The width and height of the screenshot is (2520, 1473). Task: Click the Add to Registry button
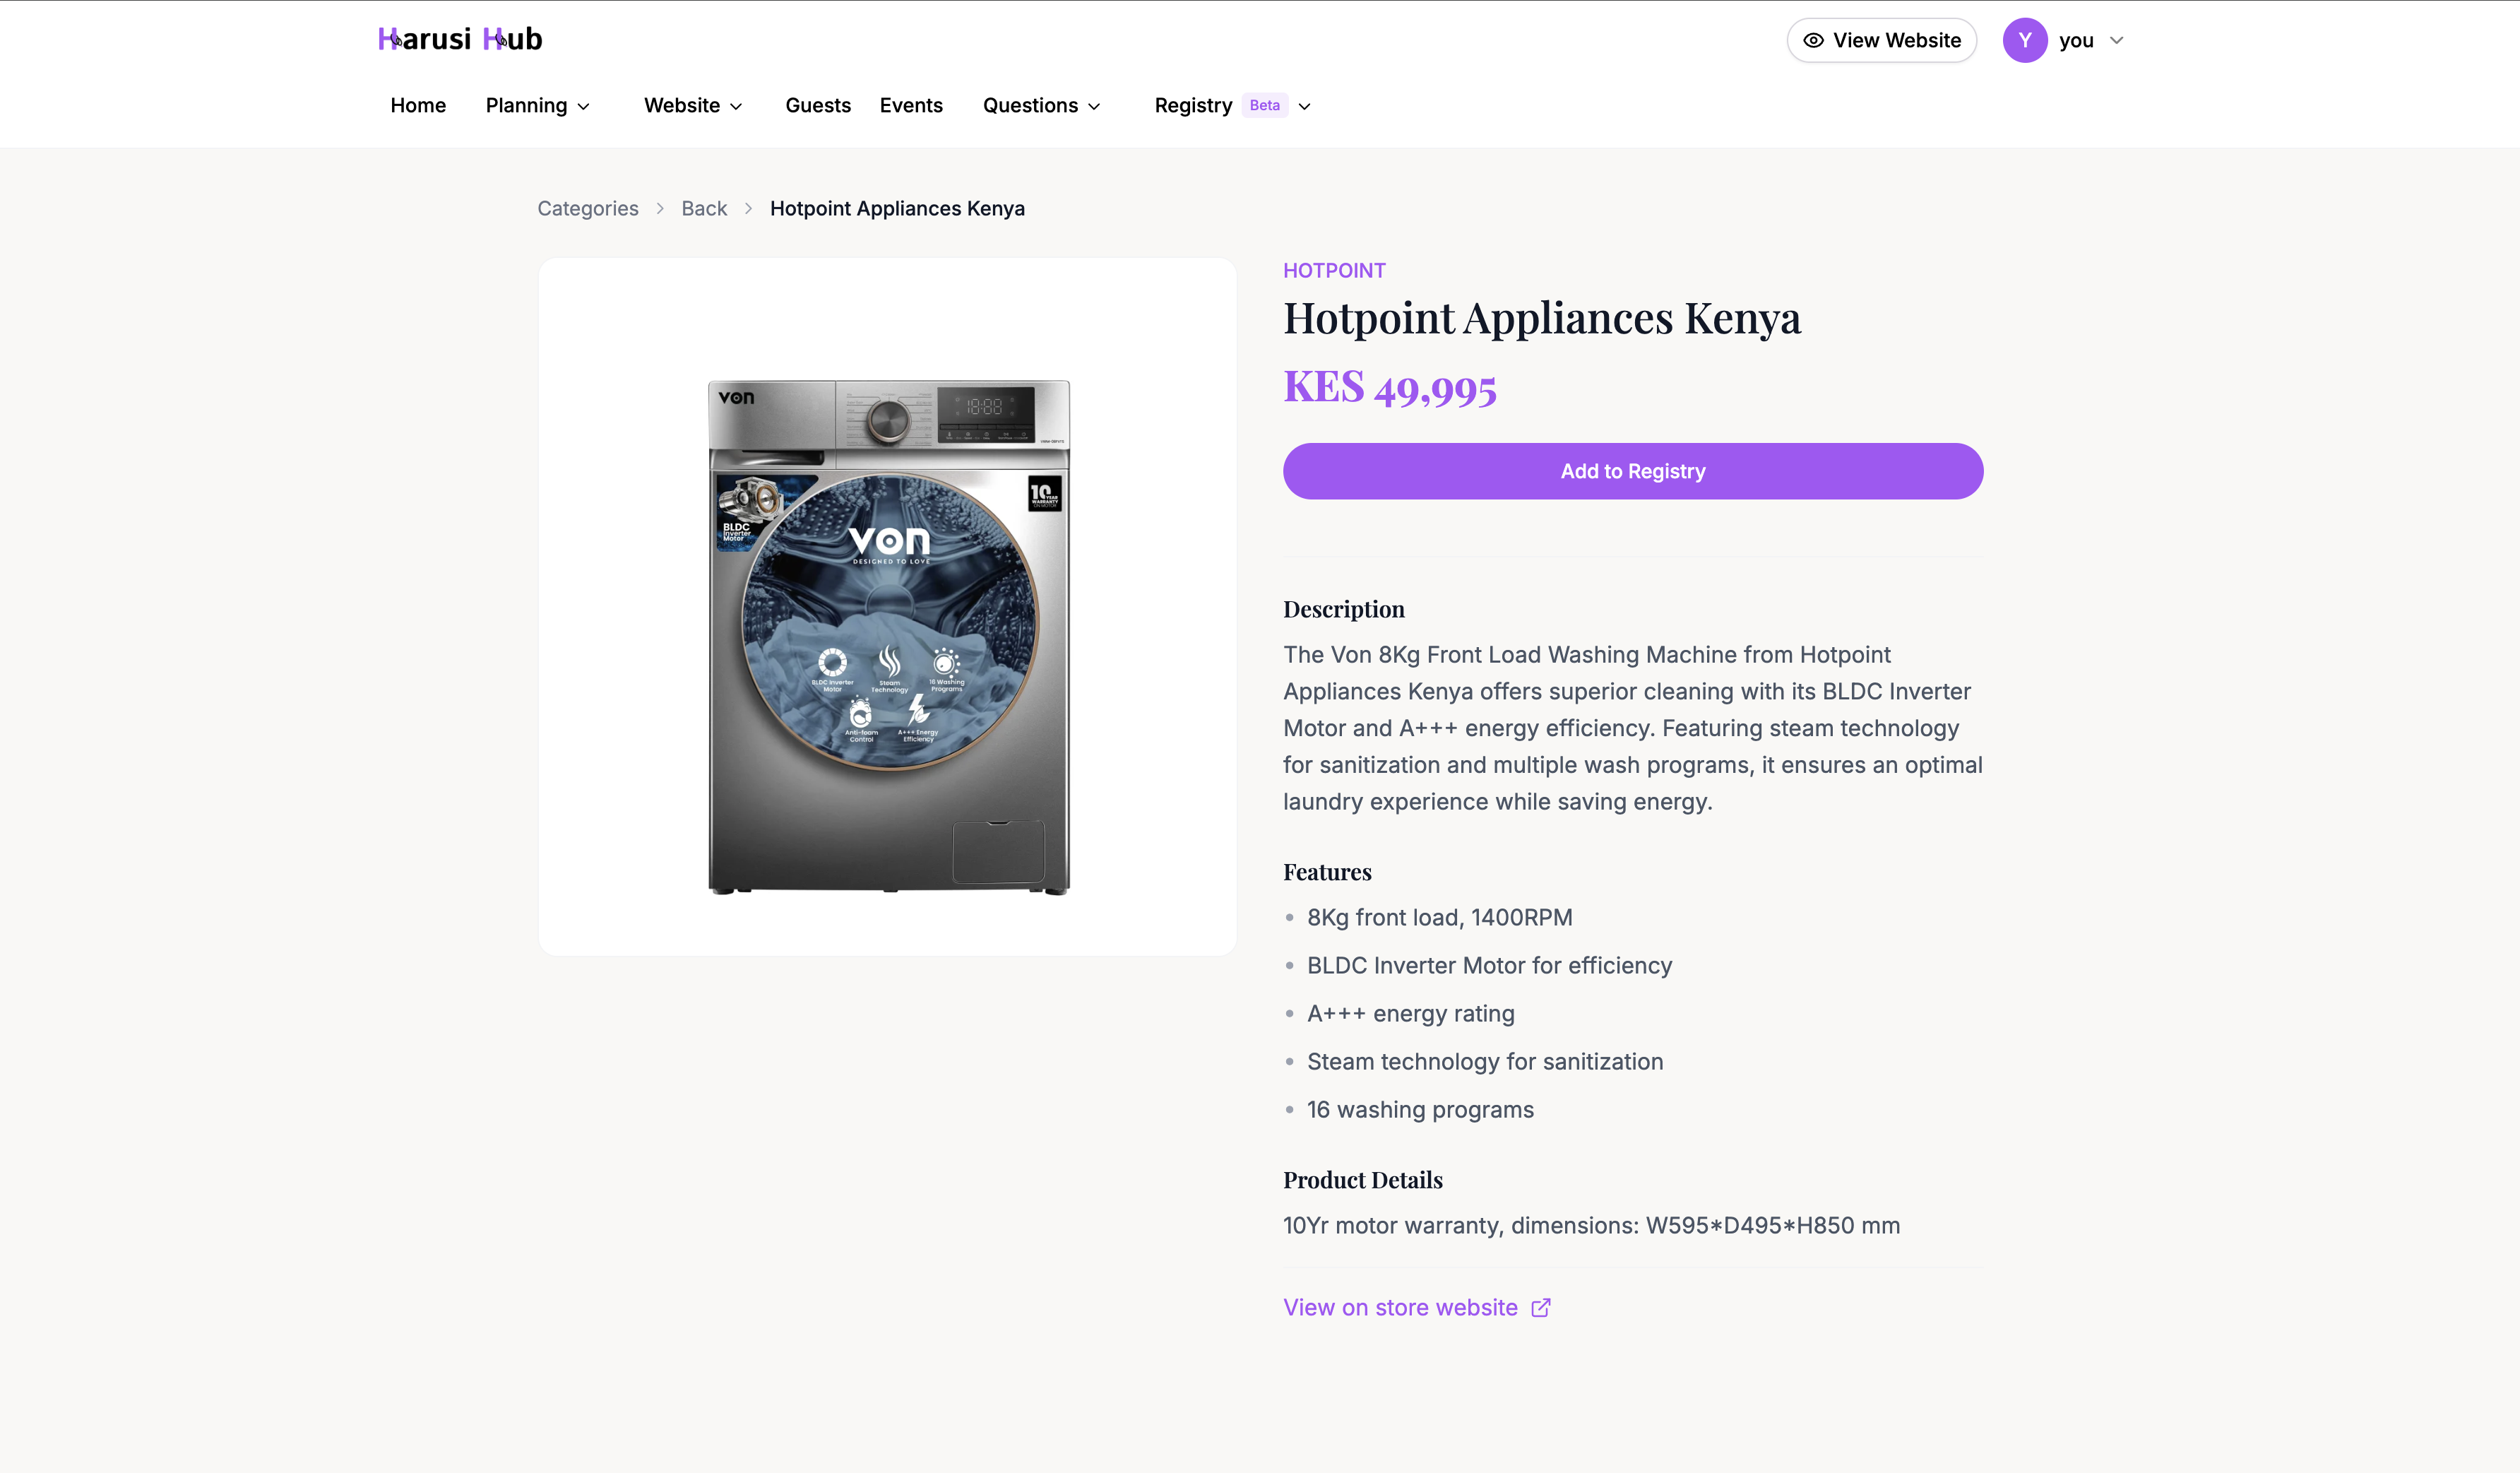(1632, 471)
